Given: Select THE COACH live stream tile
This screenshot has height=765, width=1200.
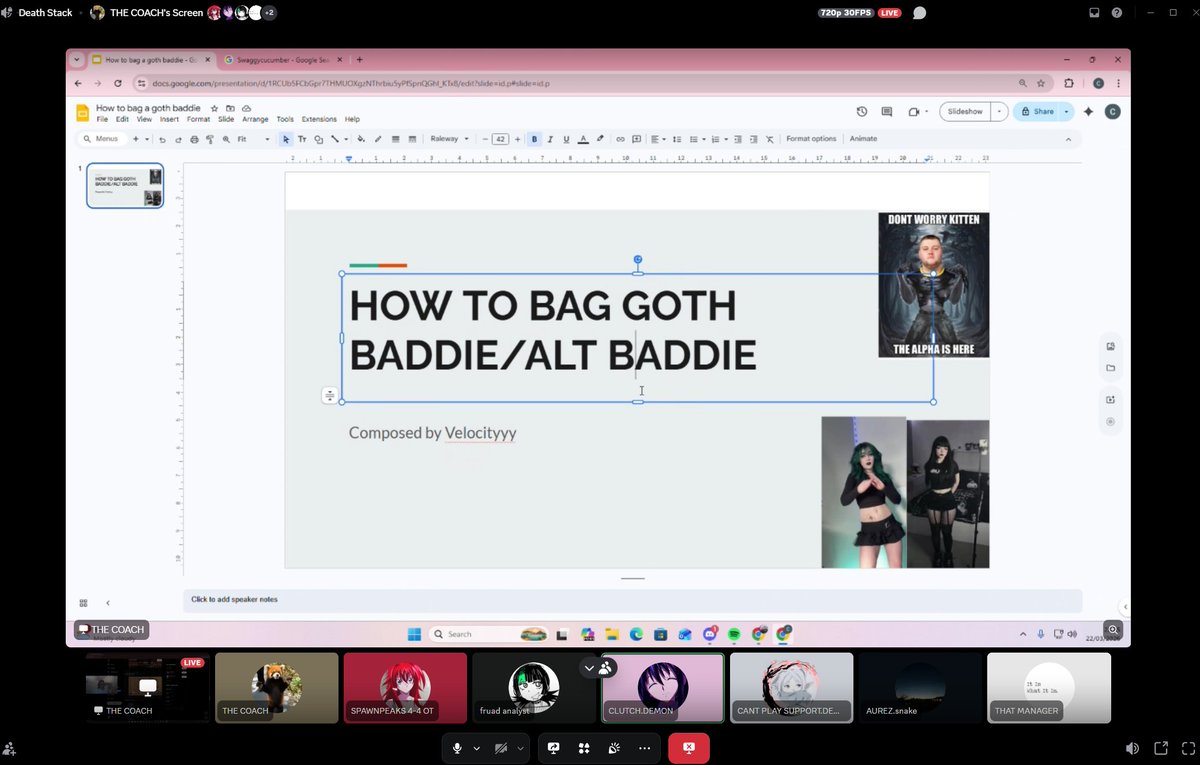Looking at the screenshot, I should [x=147, y=688].
